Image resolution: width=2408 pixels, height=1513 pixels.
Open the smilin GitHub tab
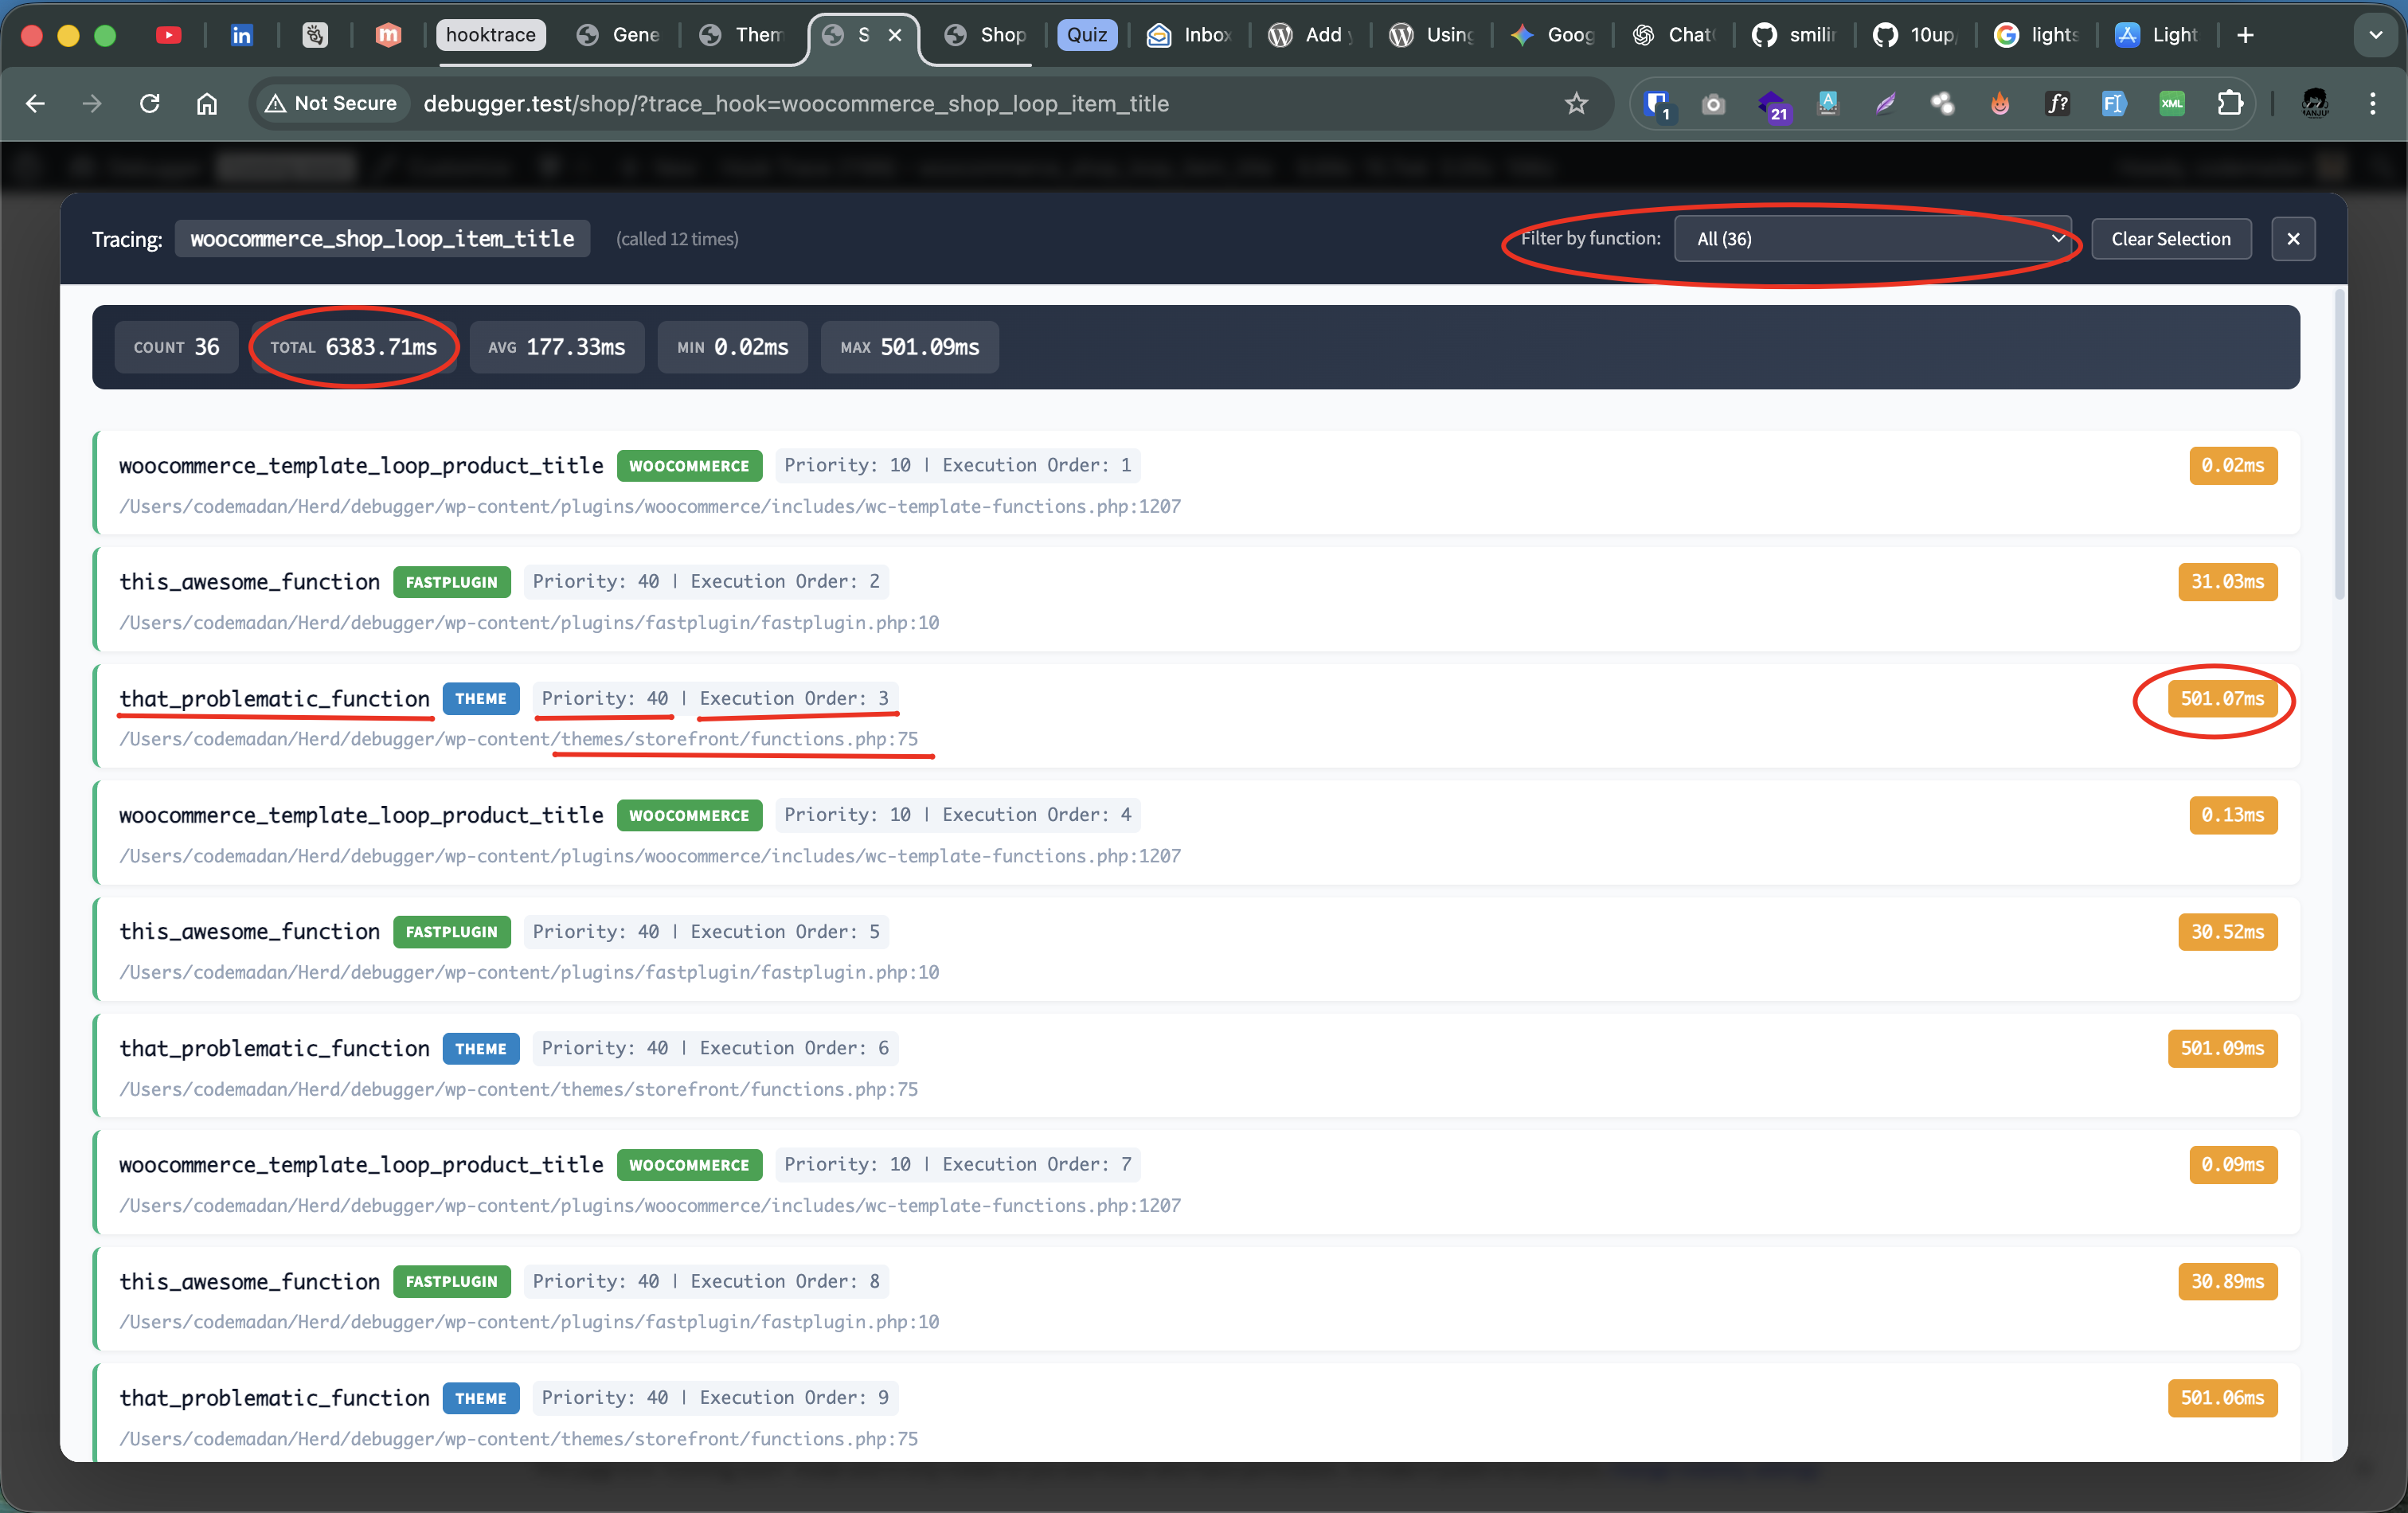pos(1795,35)
